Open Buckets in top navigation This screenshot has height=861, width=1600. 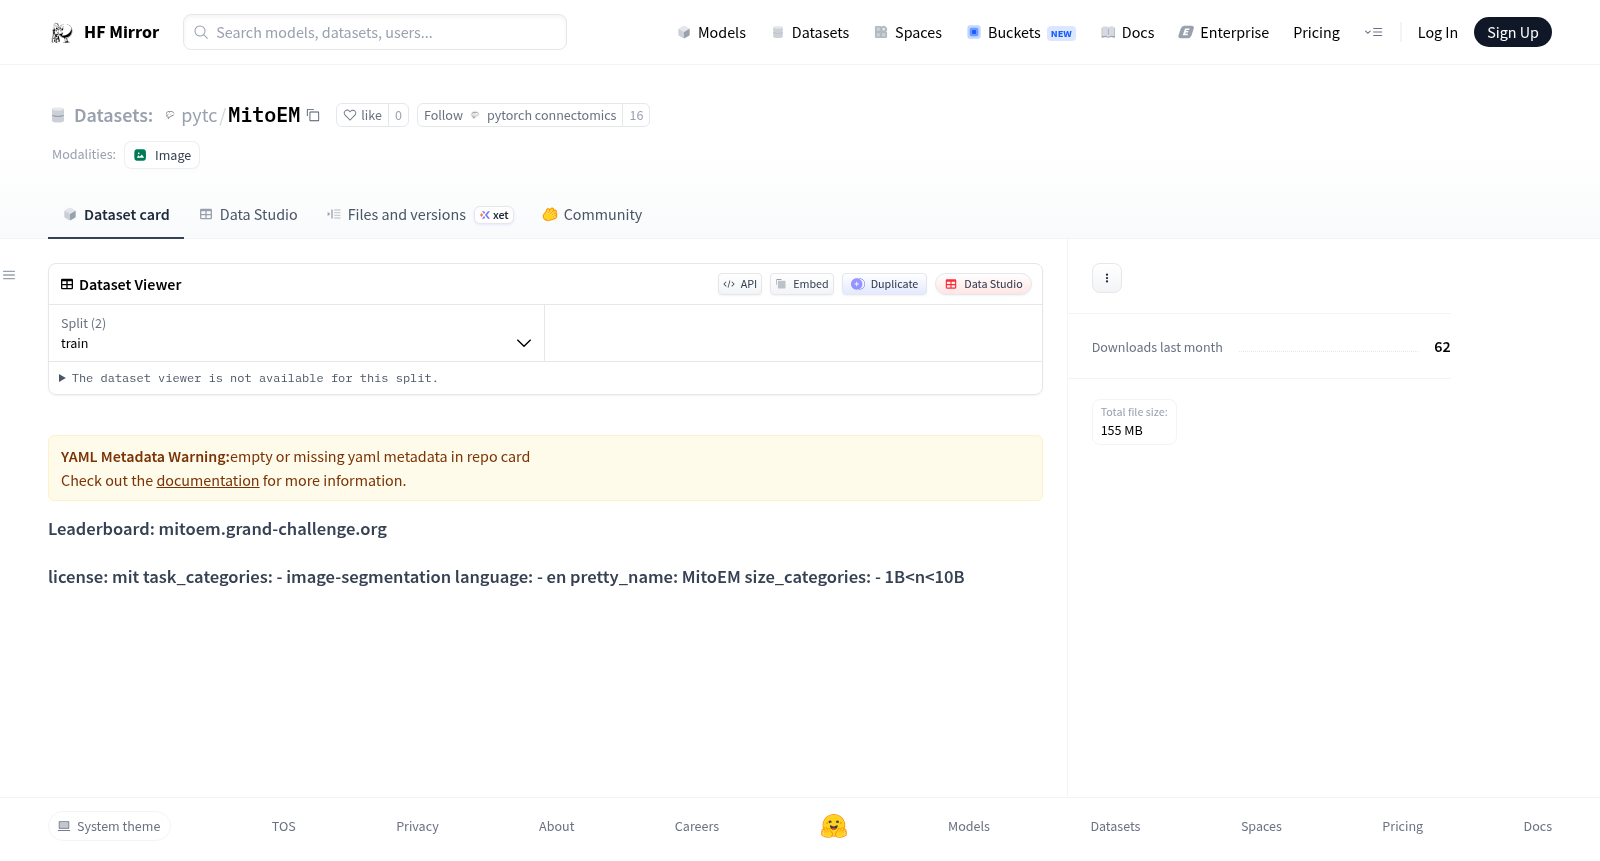click(x=1021, y=33)
